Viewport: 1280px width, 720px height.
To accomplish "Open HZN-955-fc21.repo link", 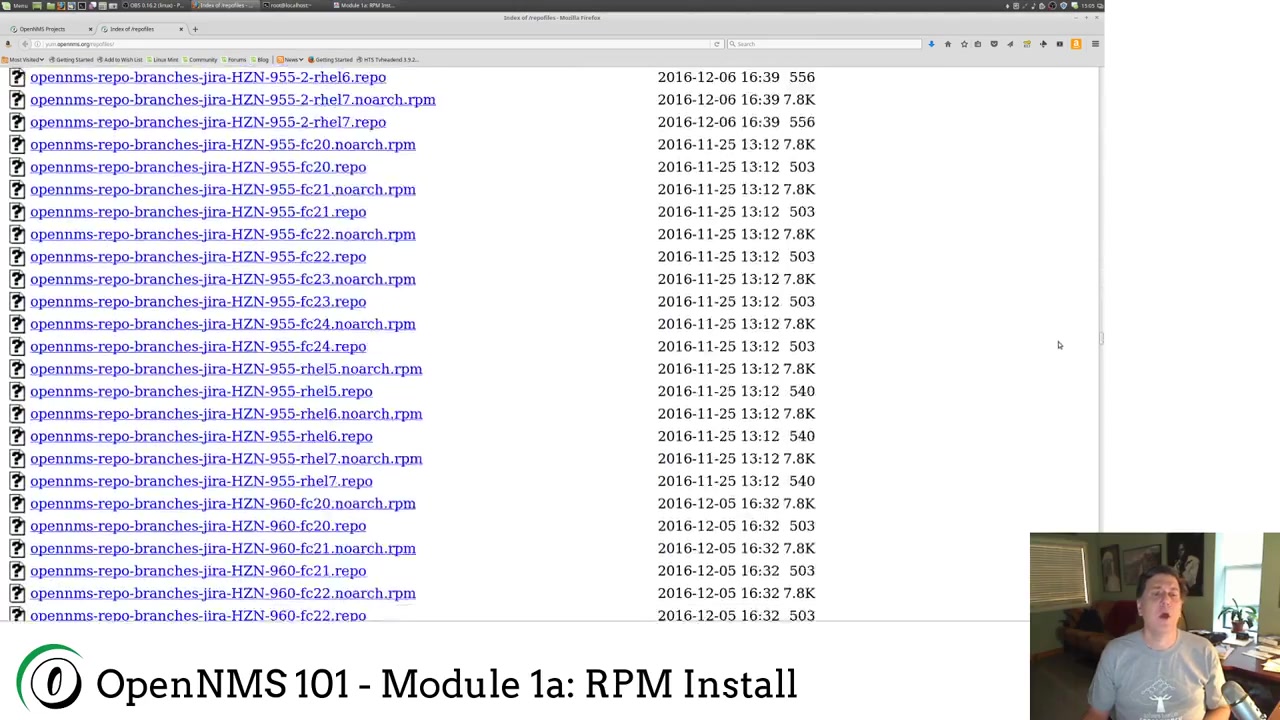I will [x=198, y=212].
